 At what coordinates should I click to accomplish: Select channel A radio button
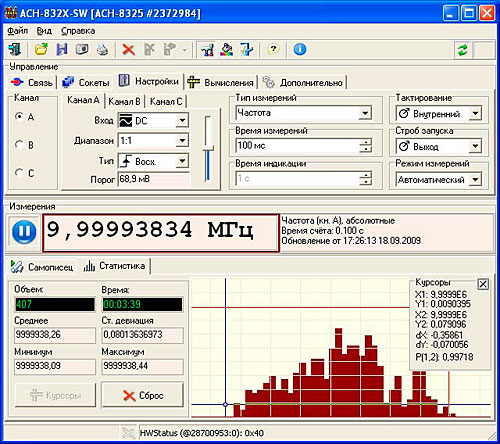[x=19, y=117]
